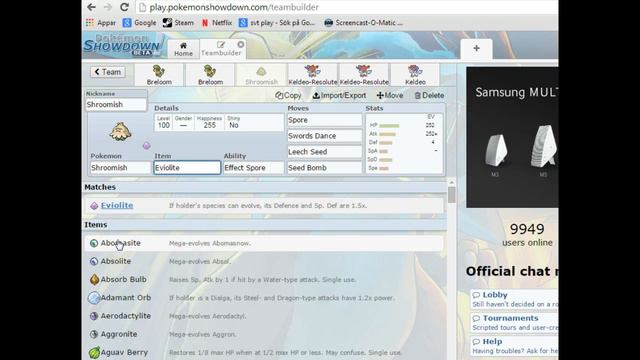Switch to the Home tab
This screenshot has height=360, width=640.
[x=183, y=49]
